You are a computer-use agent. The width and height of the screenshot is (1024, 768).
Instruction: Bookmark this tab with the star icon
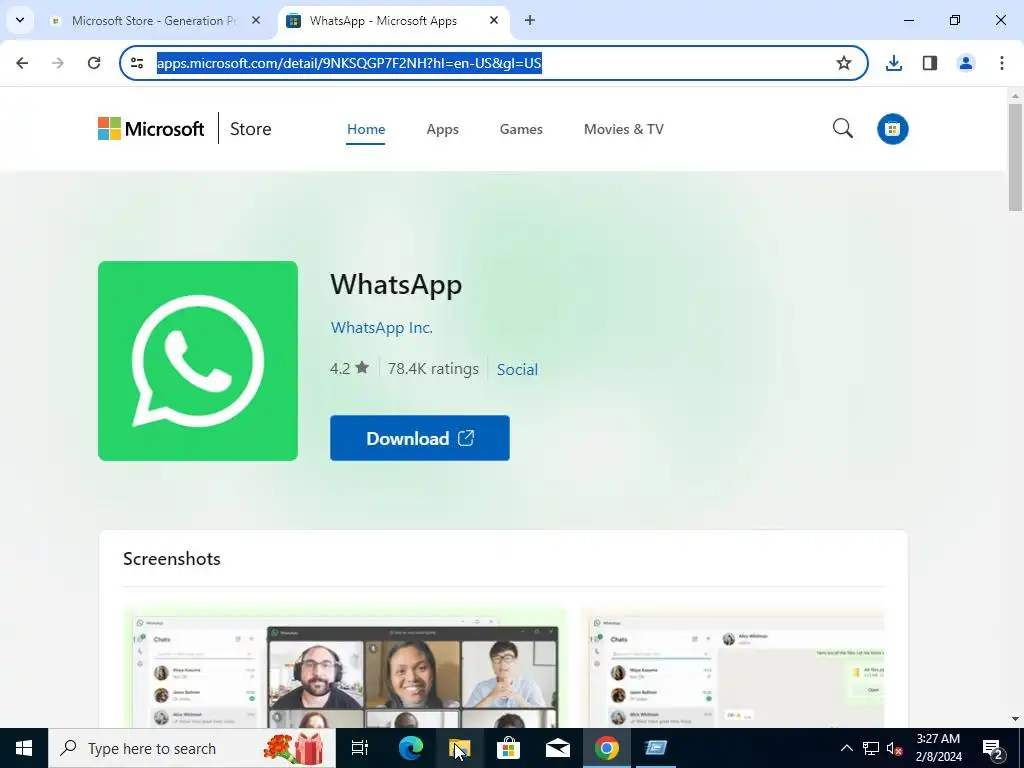(844, 63)
